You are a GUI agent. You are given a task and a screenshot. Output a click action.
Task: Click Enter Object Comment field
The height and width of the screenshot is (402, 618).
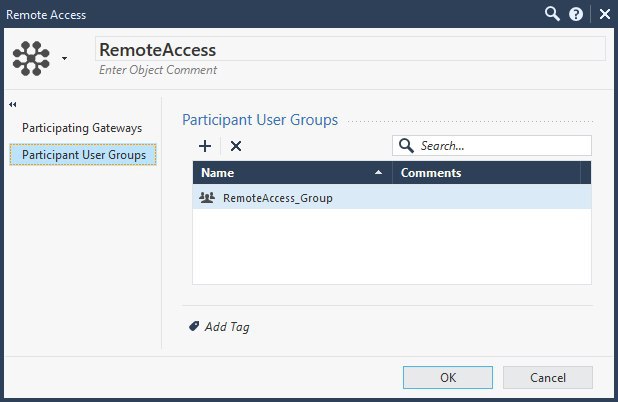tap(158, 70)
